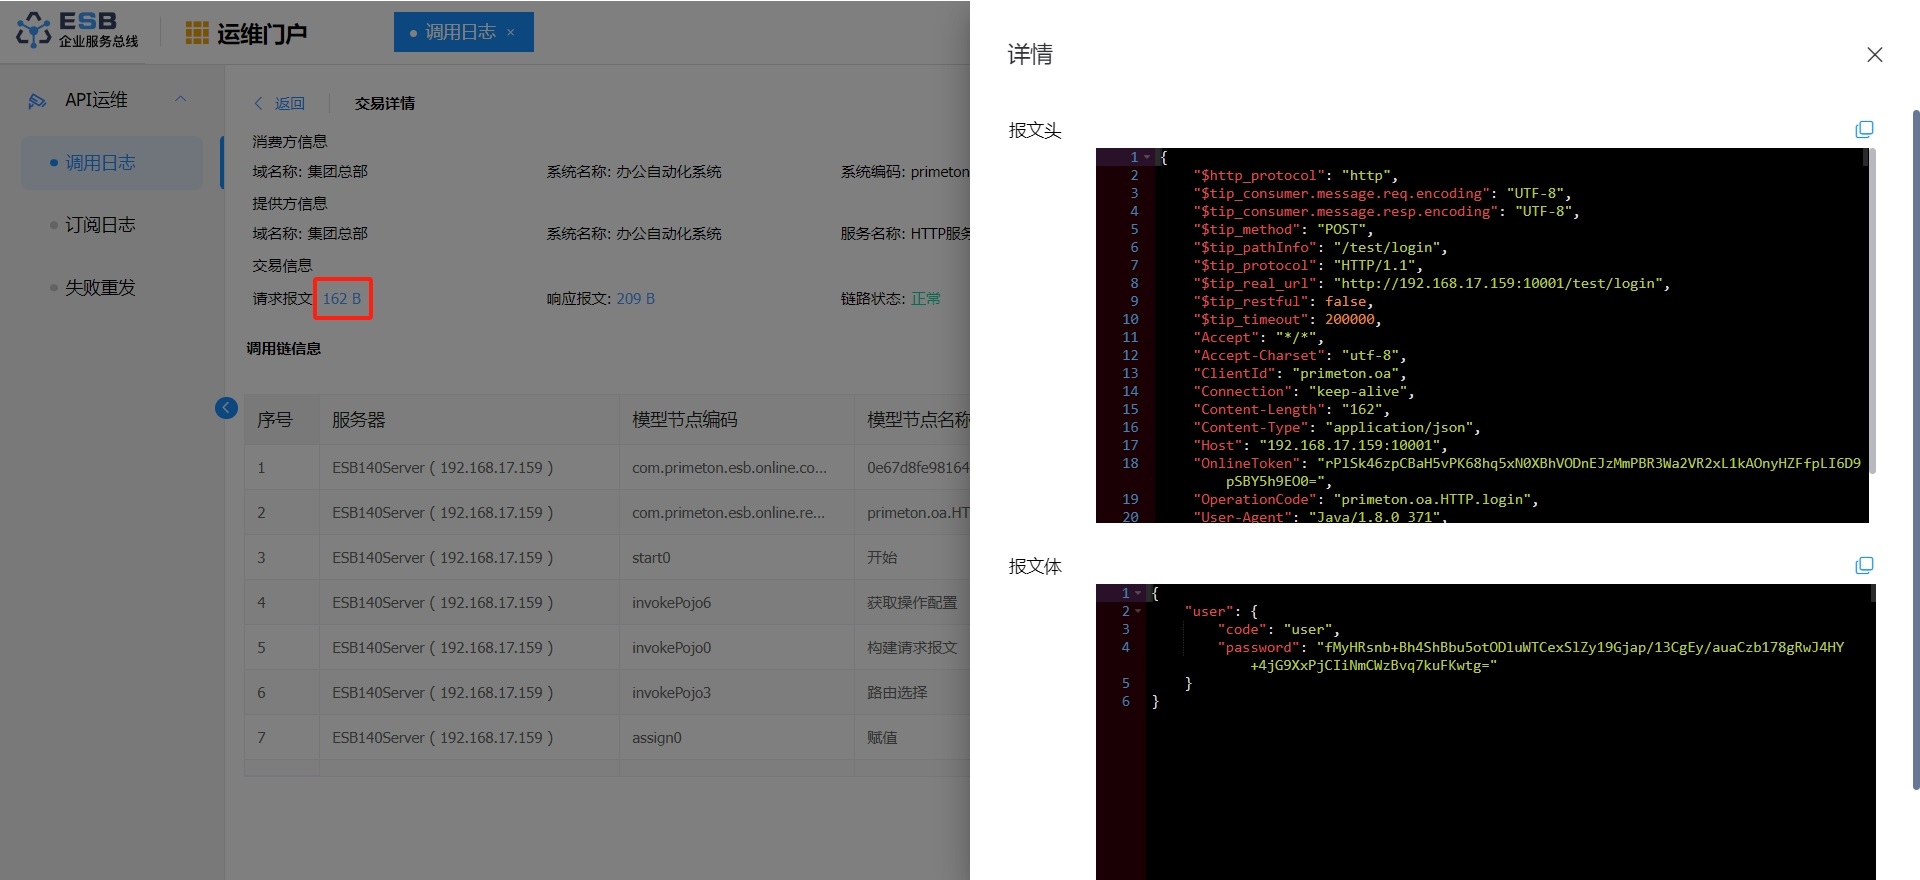Open 失败重发 in the sidebar

coord(100,288)
